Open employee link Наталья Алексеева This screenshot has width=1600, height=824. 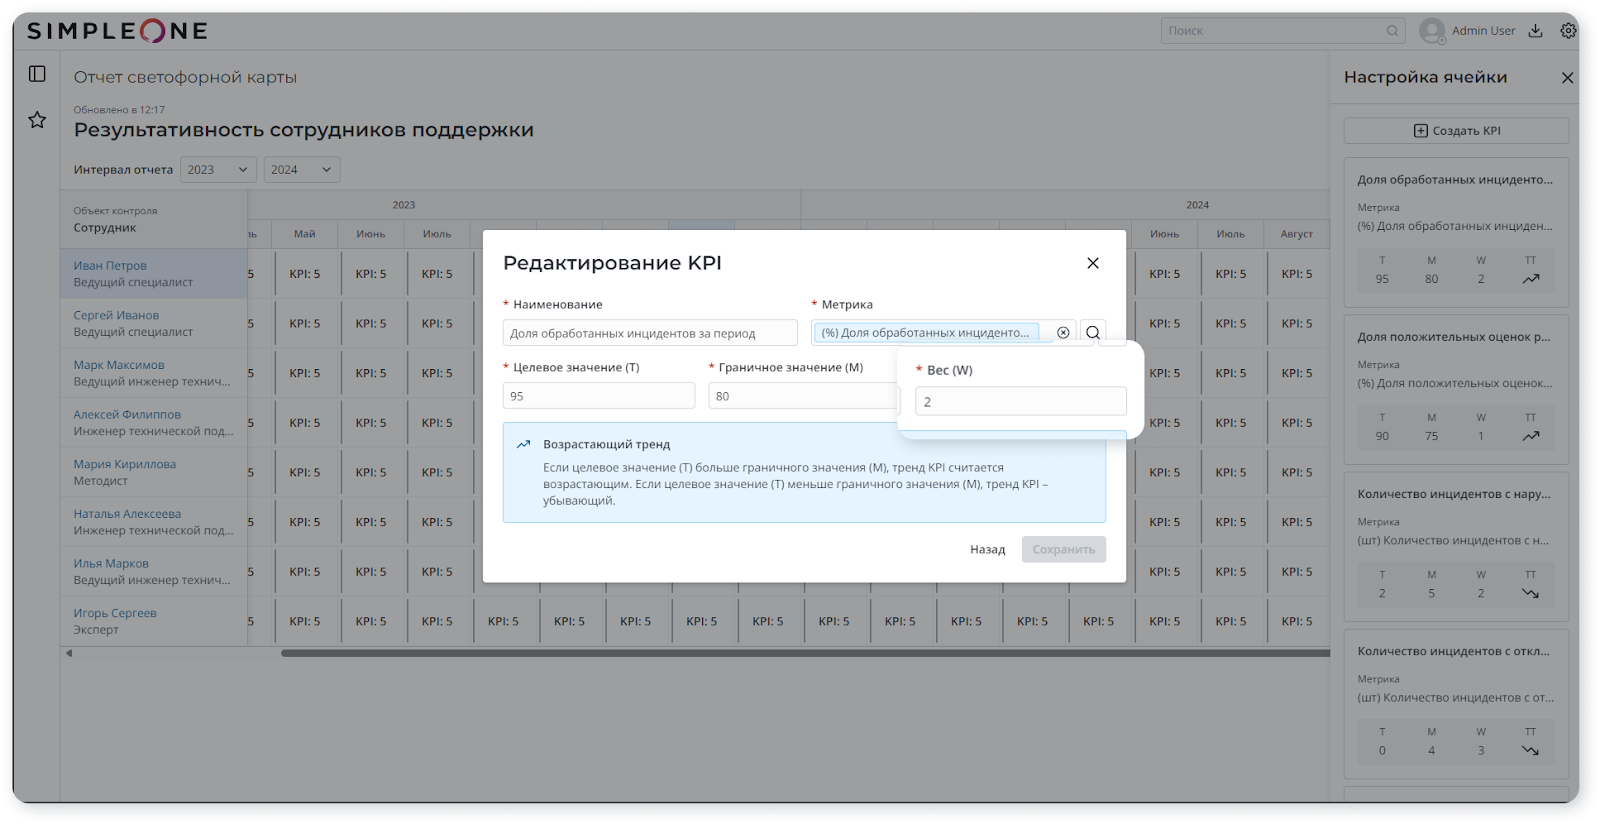127,514
